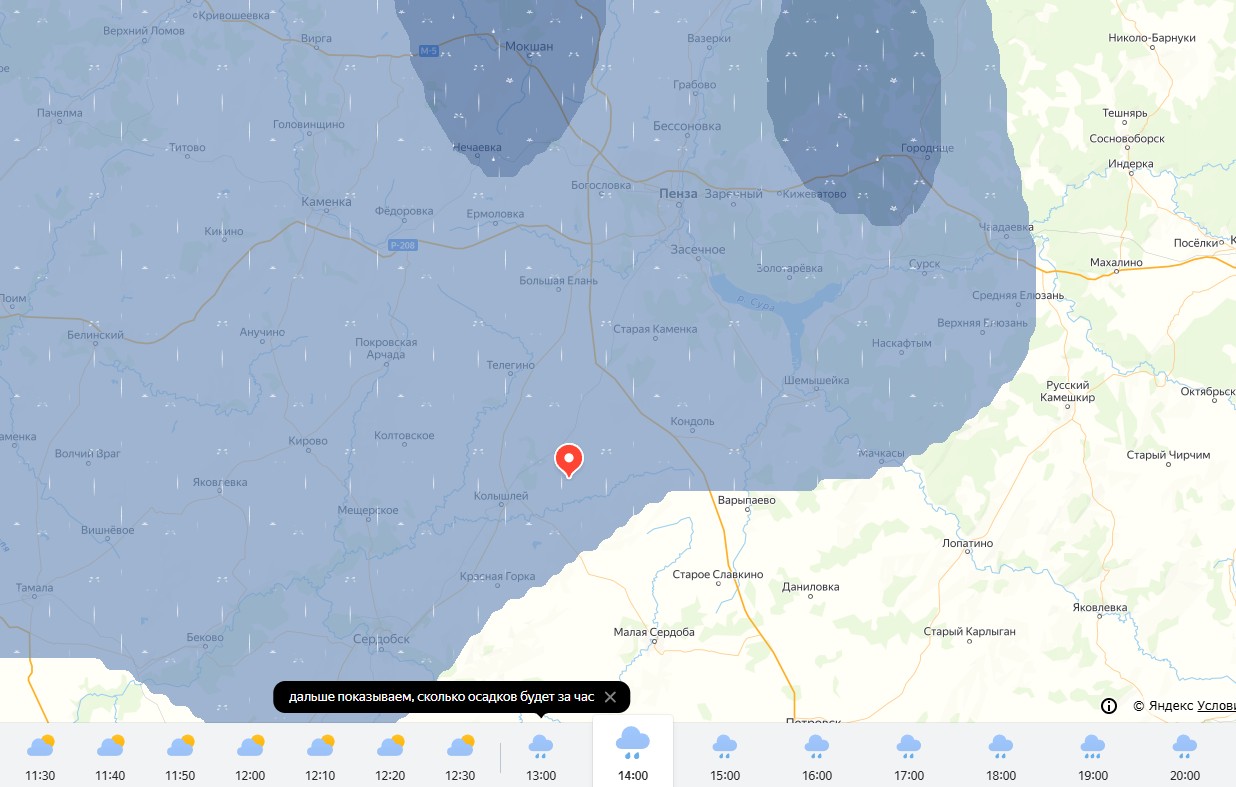Click the P-208 road badge

[x=401, y=245]
